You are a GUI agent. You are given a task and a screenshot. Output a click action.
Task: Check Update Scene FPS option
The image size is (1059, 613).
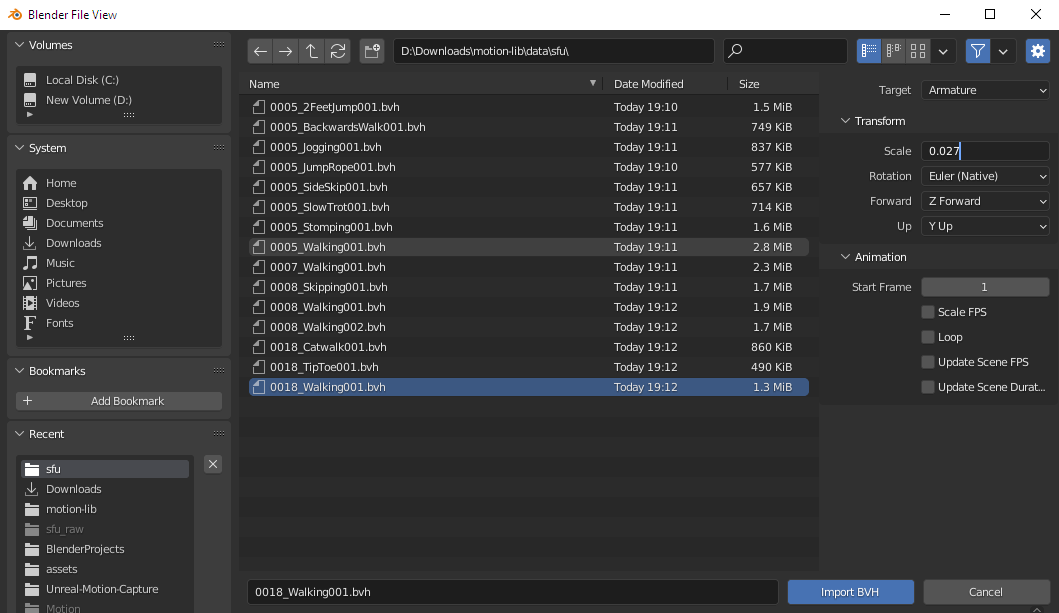pyautogui.click(x=928, y=362)
